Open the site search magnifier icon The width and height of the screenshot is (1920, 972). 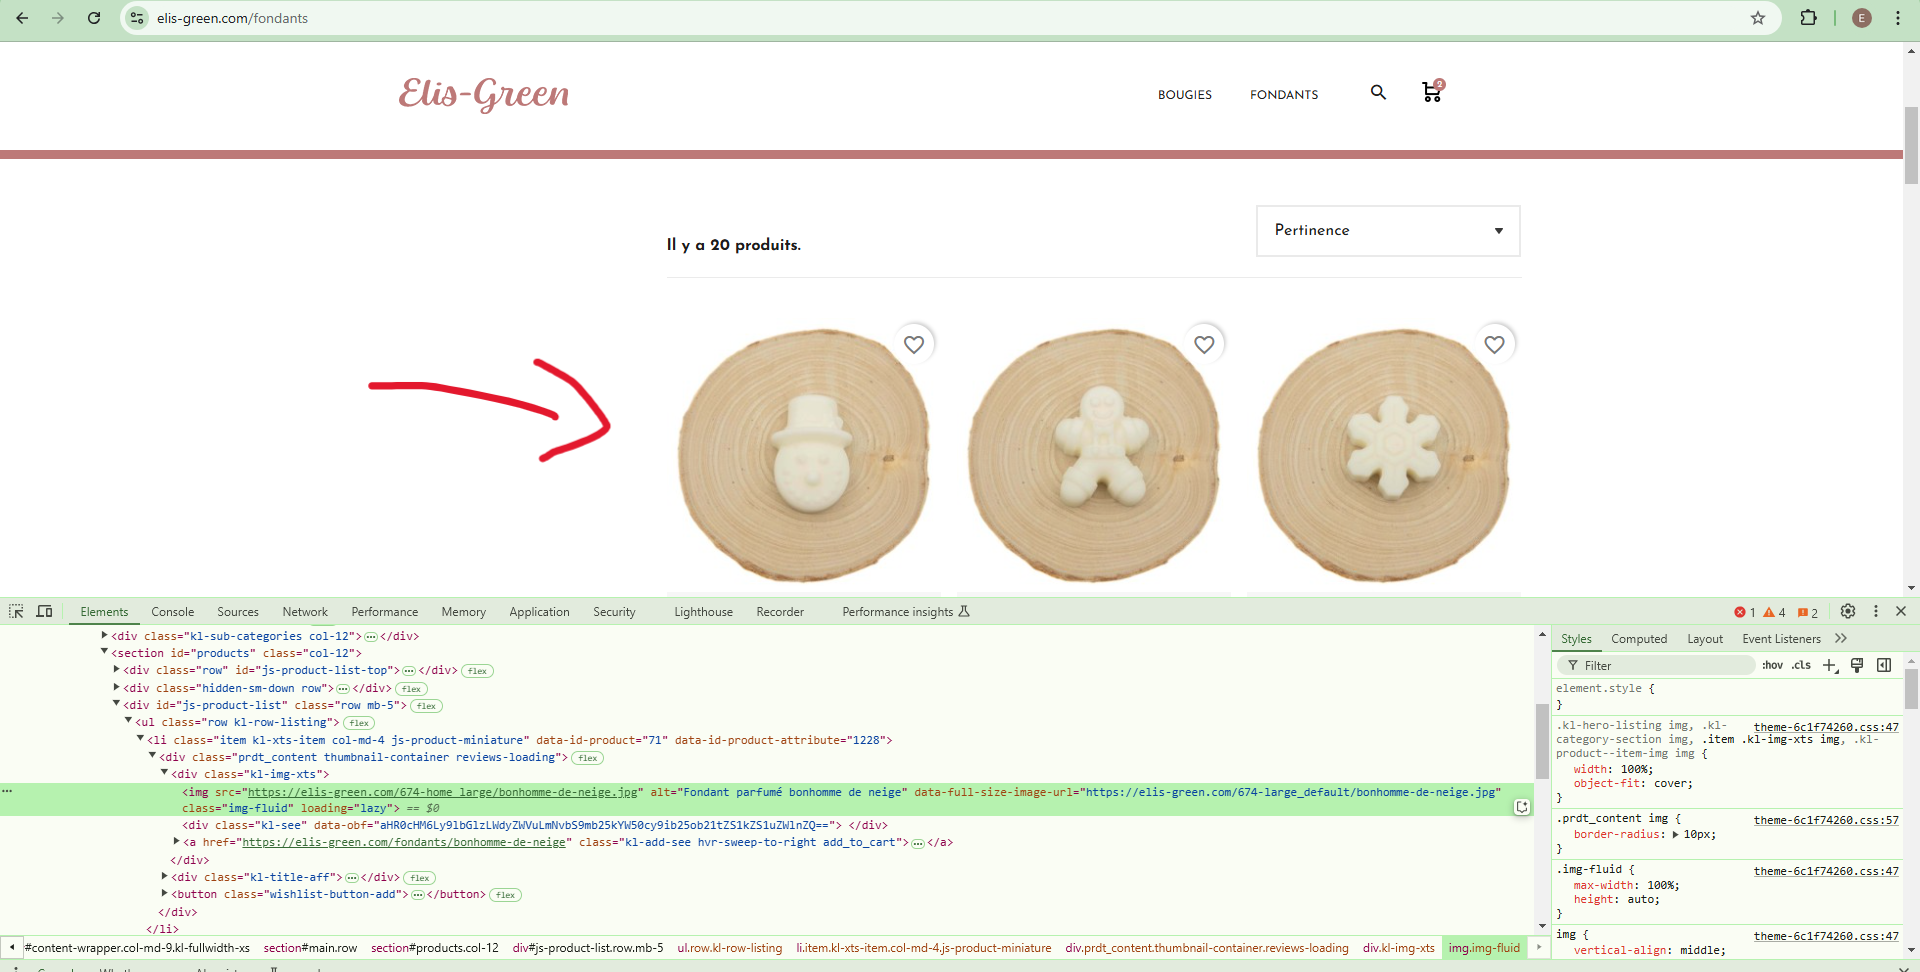(1378, 93)
